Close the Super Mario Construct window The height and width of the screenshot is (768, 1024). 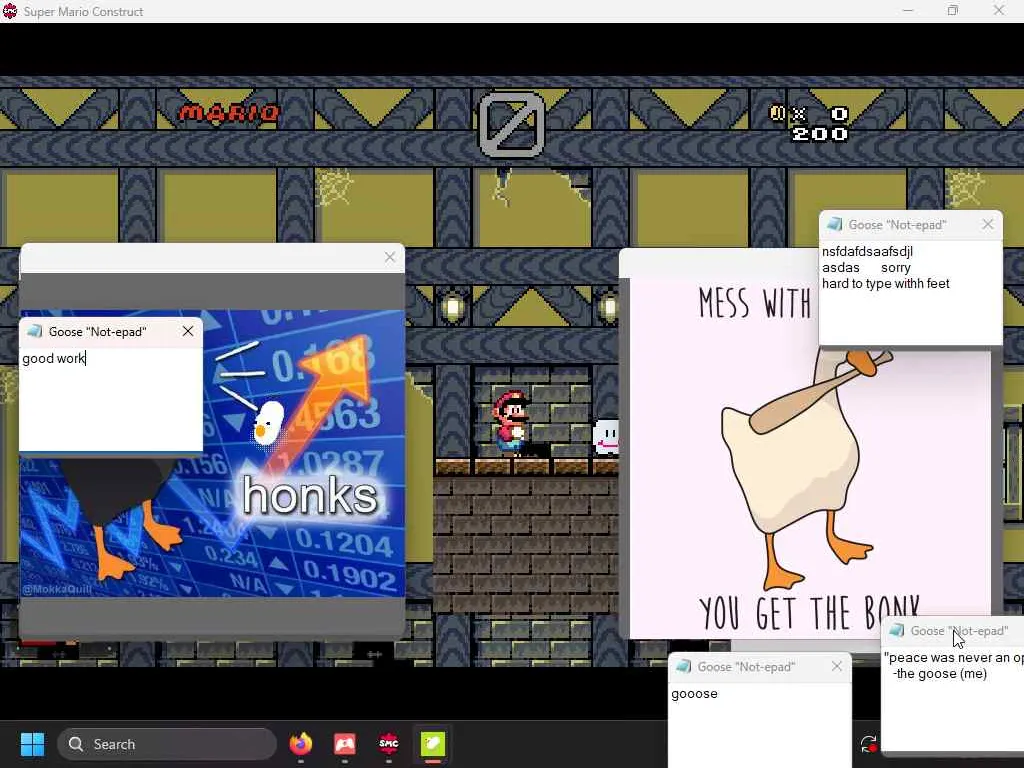point(999,10)
